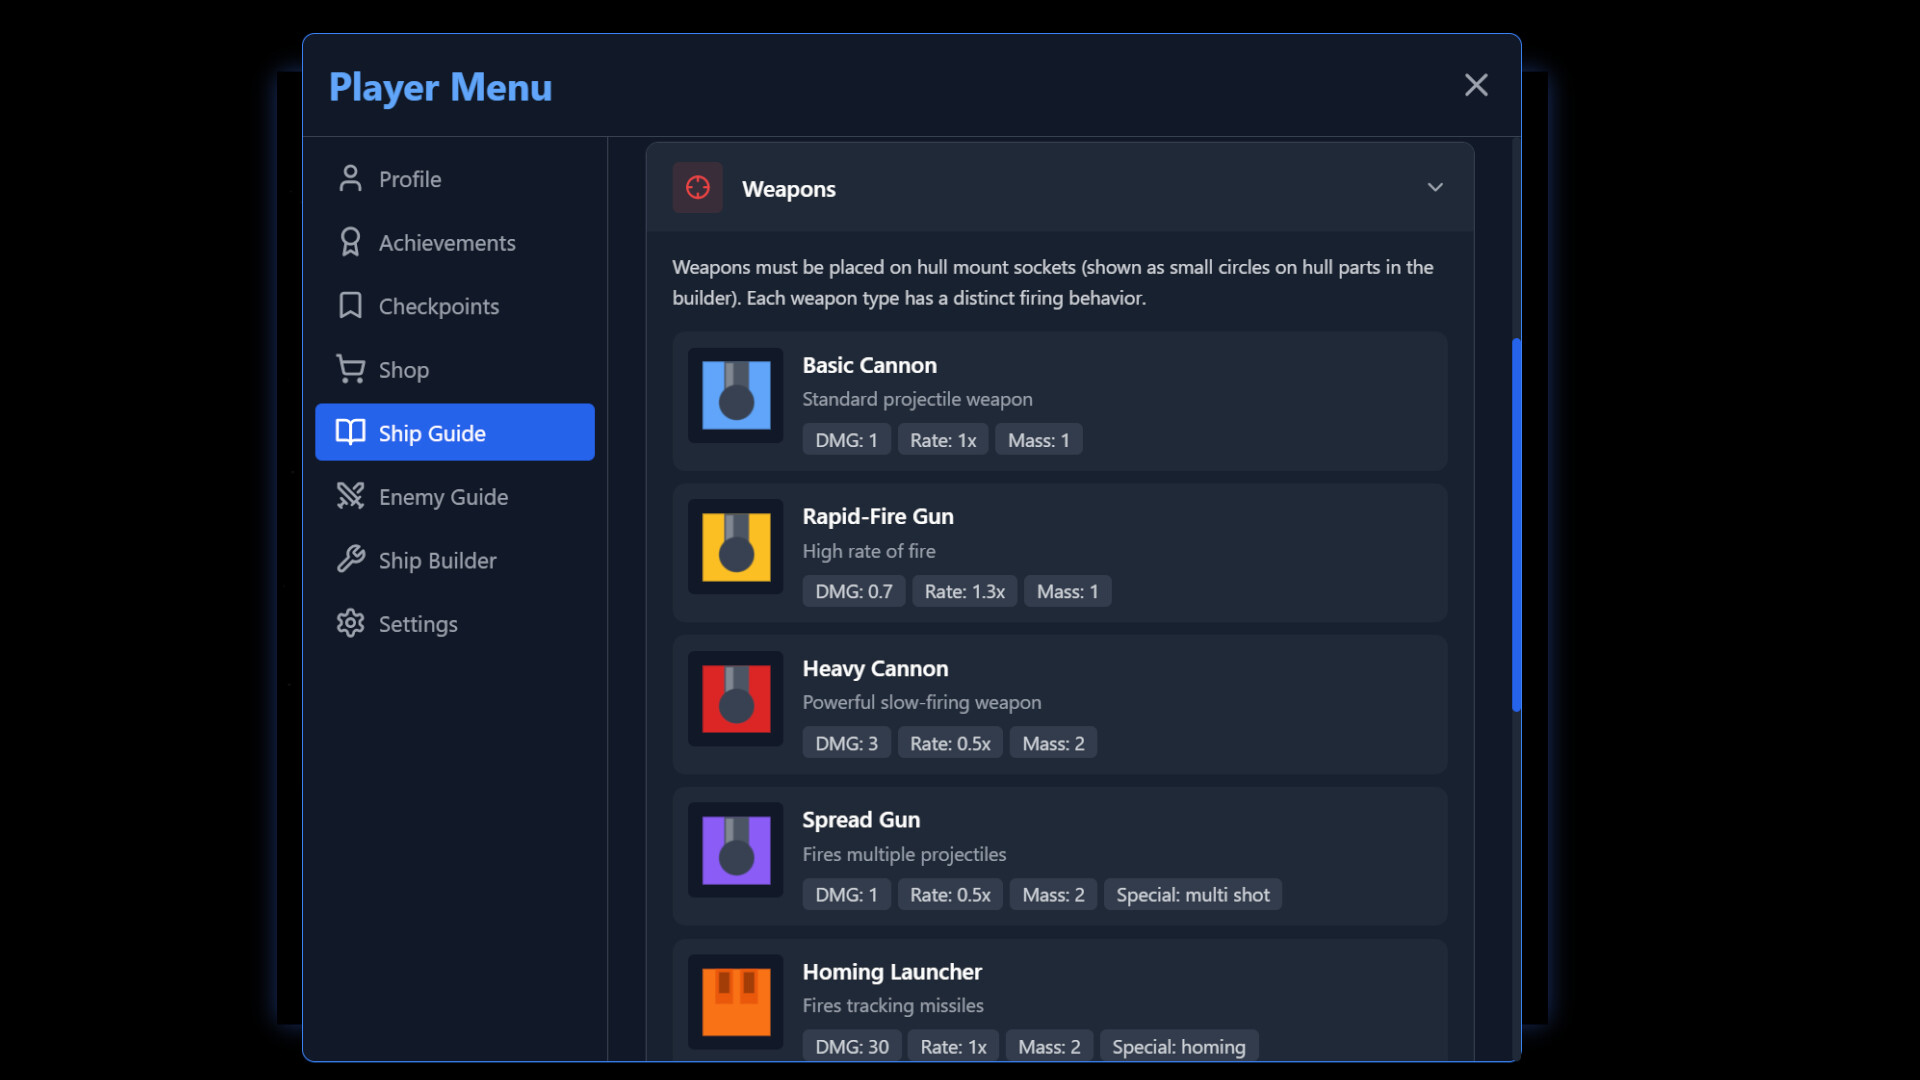Click the Homing Launcher orange thumbnail
The height and width of the screenshot is (1080, 1920).
tap(736, 1001)
